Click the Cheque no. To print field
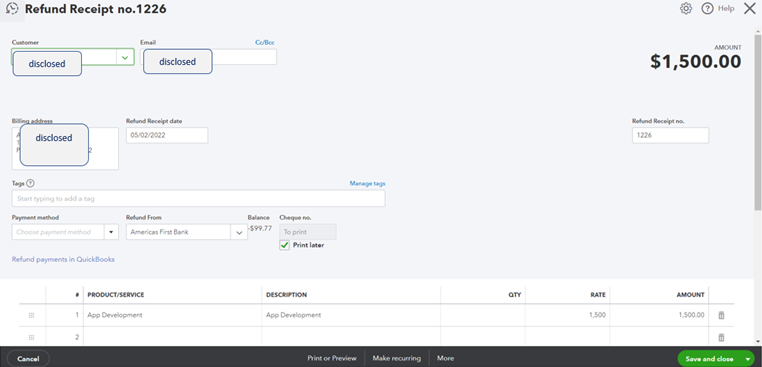762x367 pixels. pos(308,232)
